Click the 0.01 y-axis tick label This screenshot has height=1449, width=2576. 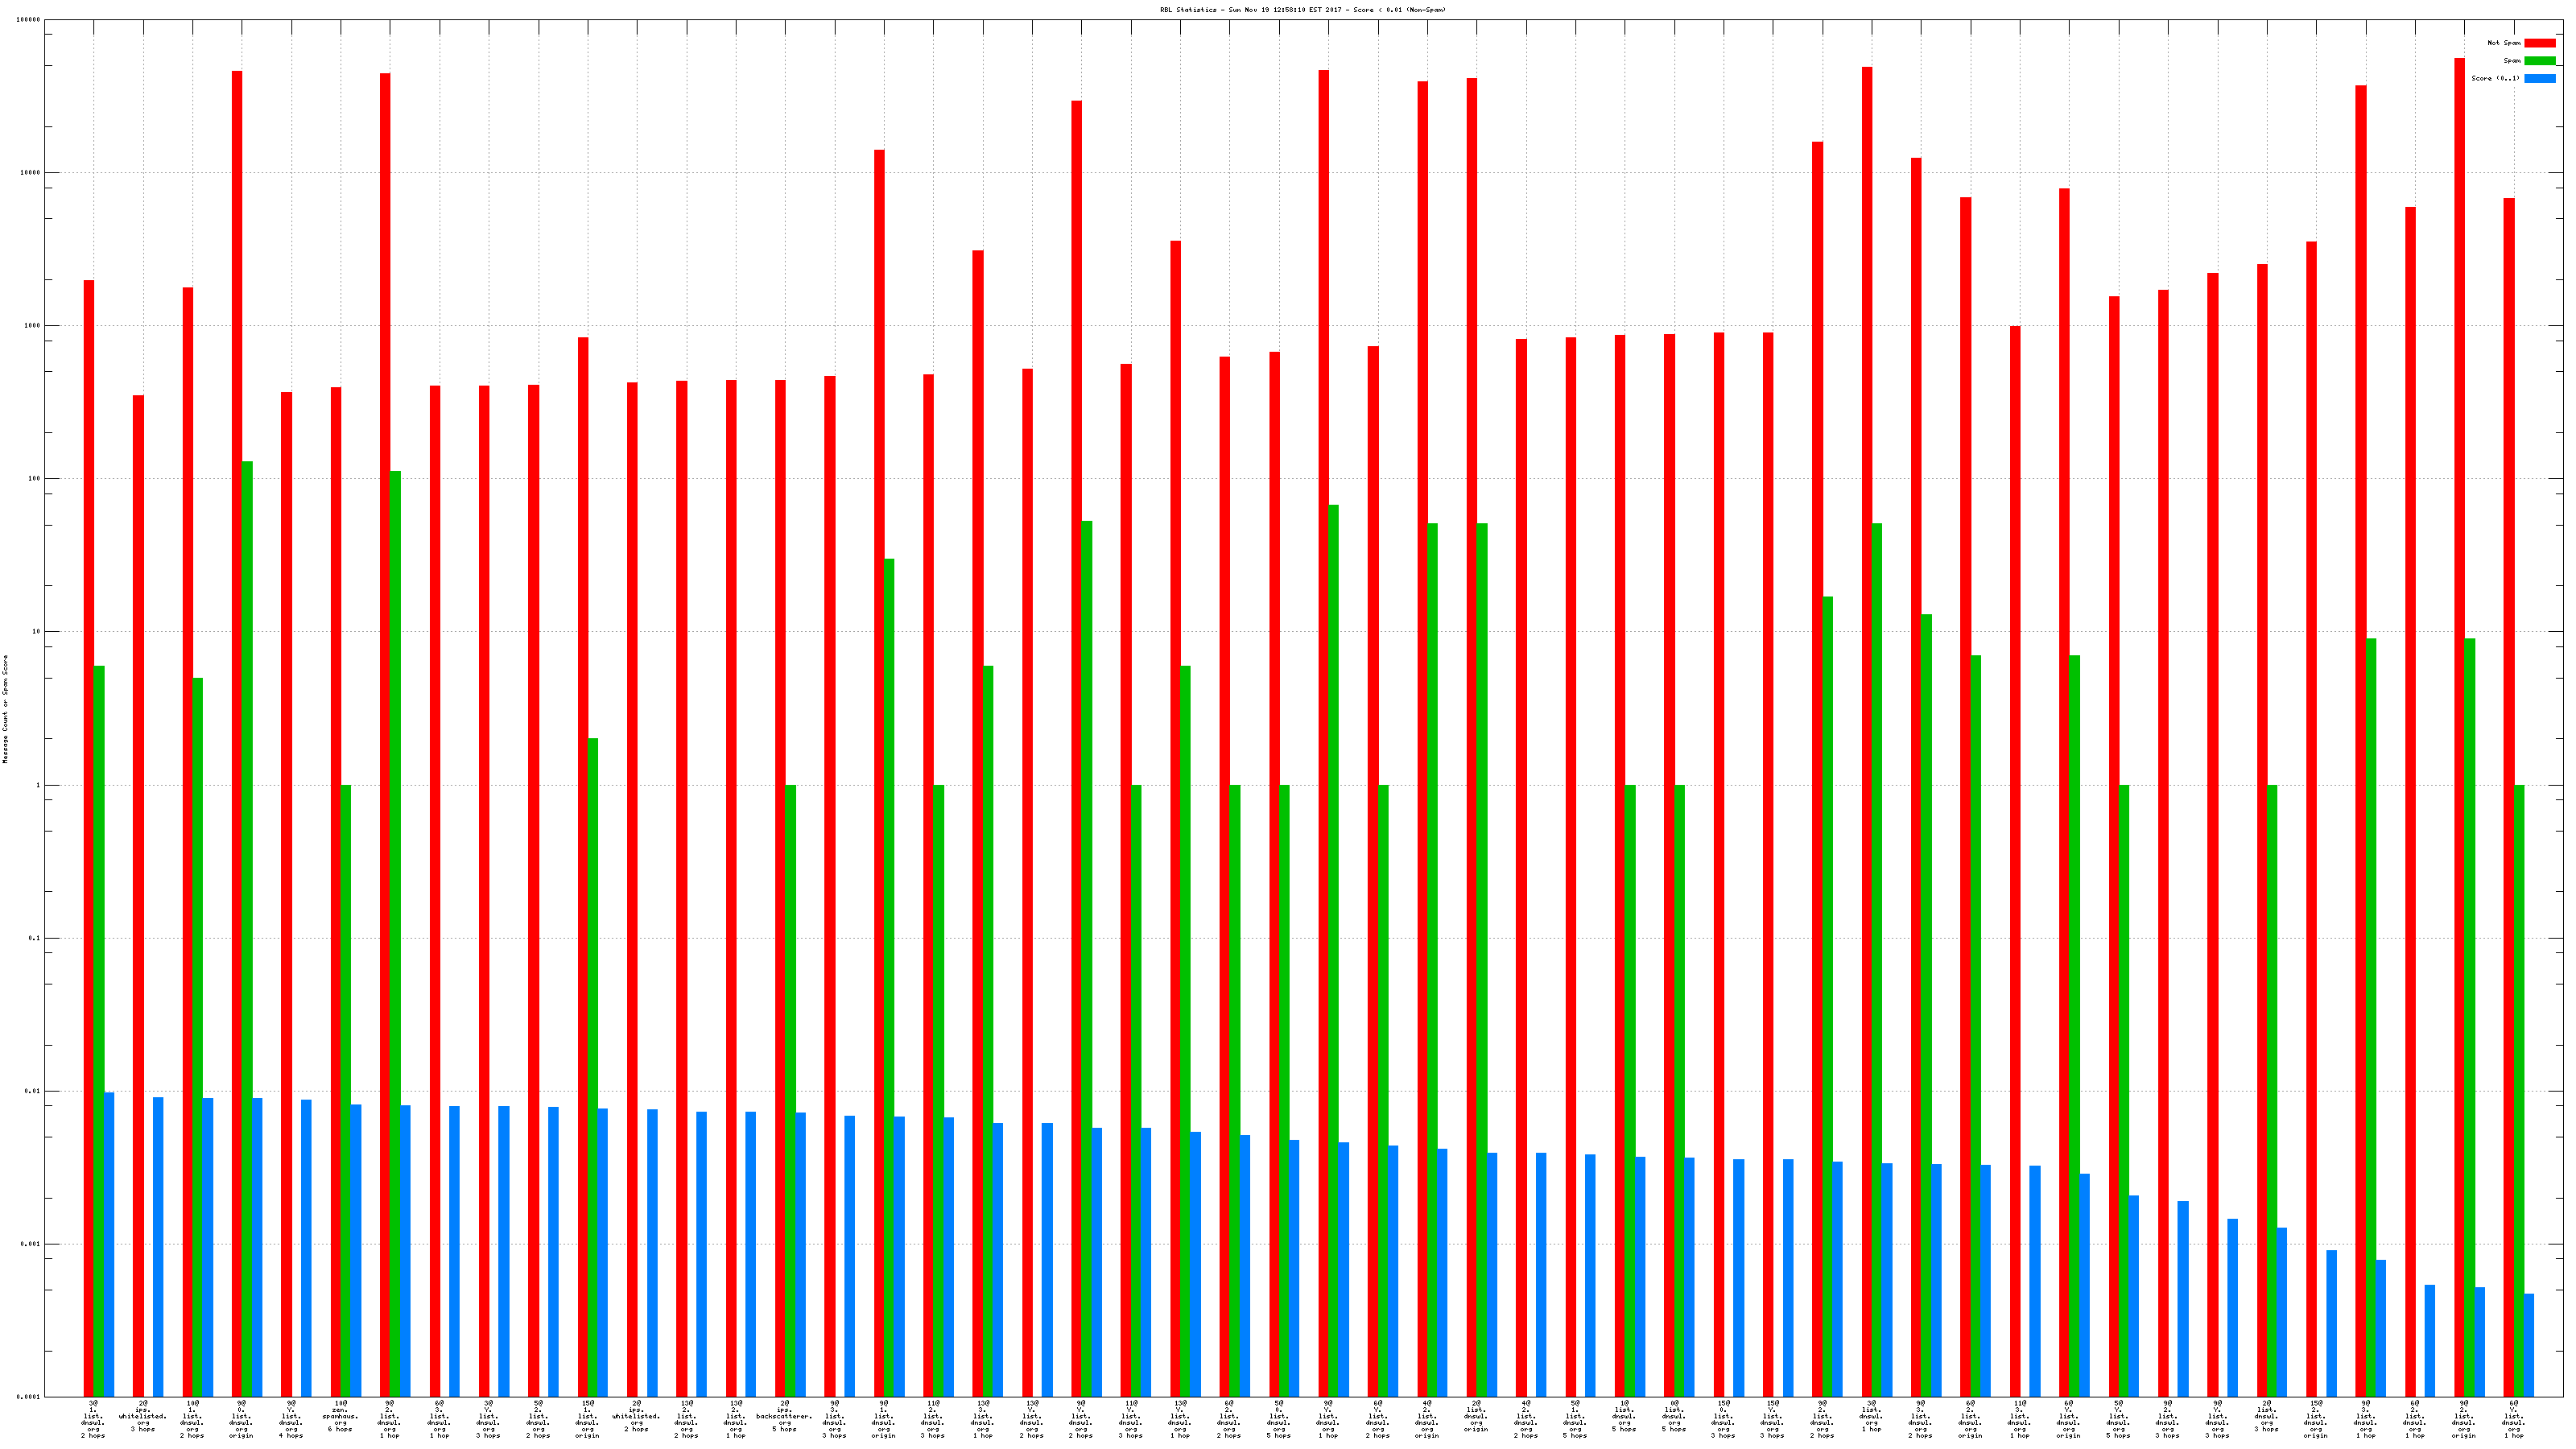click(32, 1091)
